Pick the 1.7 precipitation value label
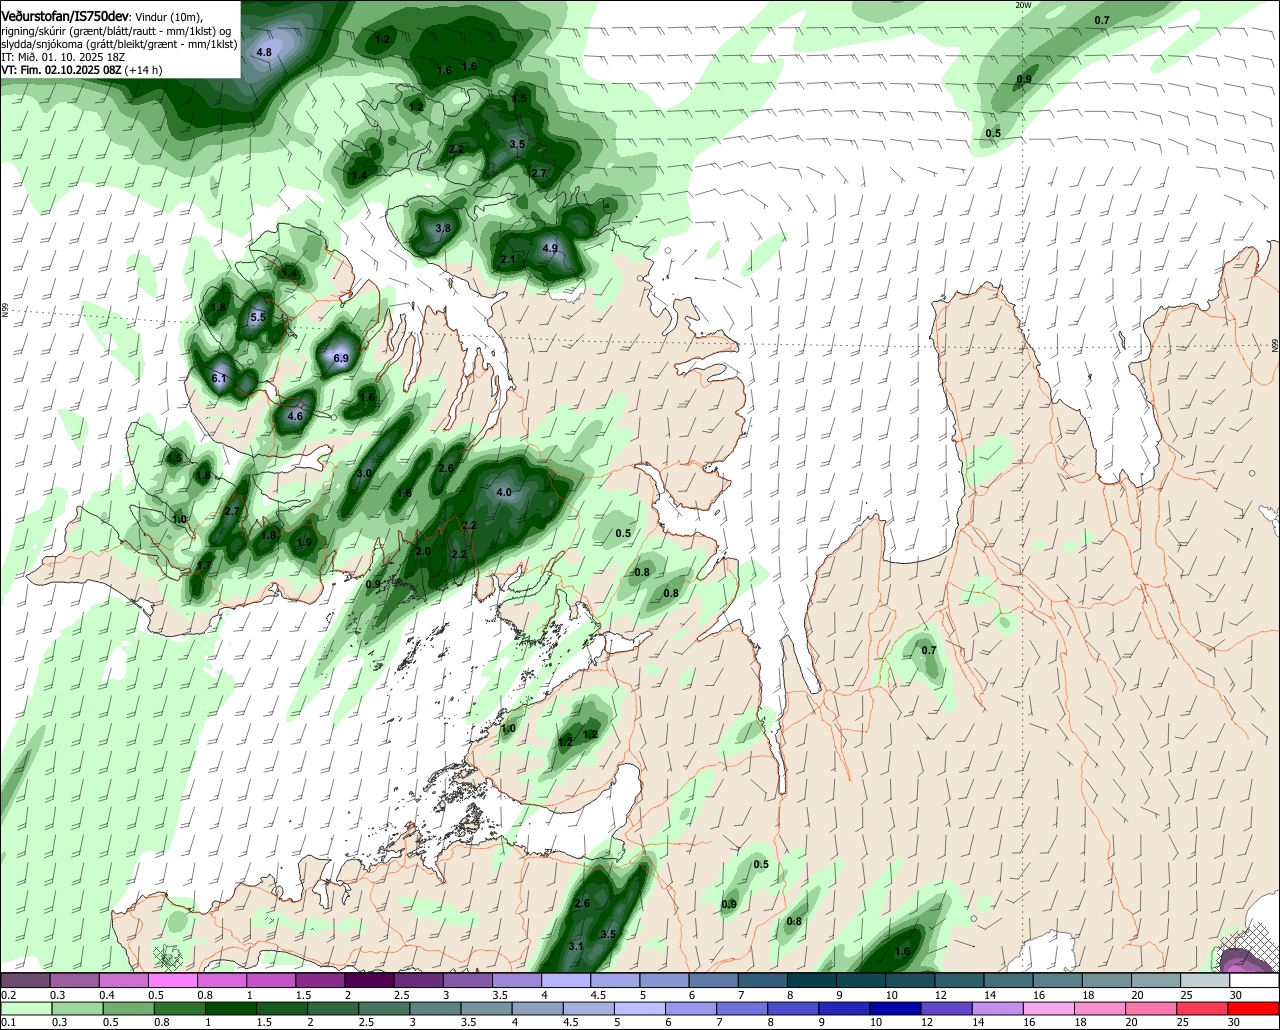The image size is (1280, 1030). [x=204, y=565]
